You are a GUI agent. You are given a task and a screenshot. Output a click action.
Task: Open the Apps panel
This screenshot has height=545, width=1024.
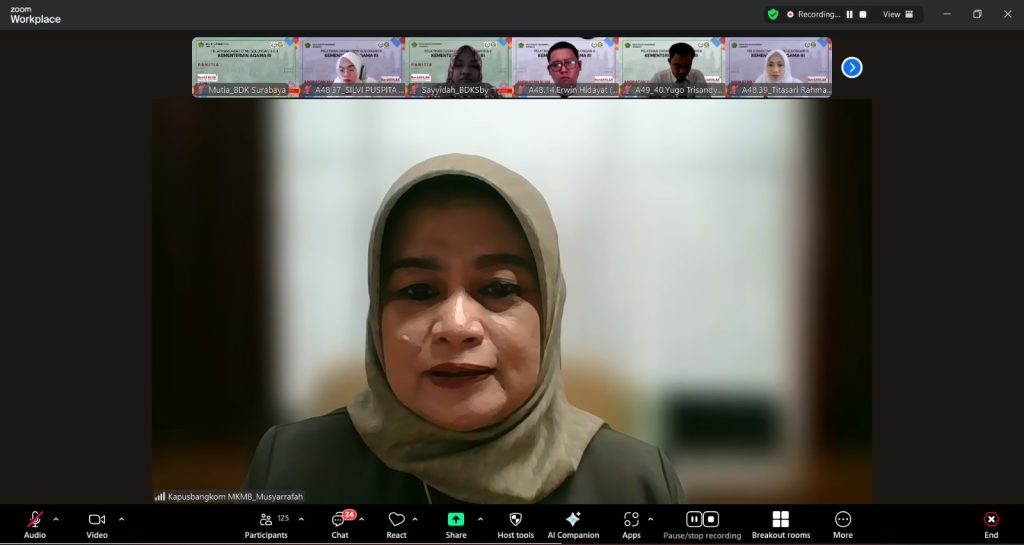[631, 520]
